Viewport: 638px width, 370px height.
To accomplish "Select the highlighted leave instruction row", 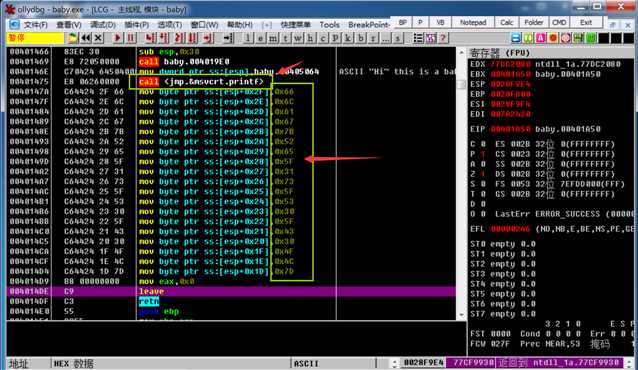I will pyautogui.click(x=231, y=291).
